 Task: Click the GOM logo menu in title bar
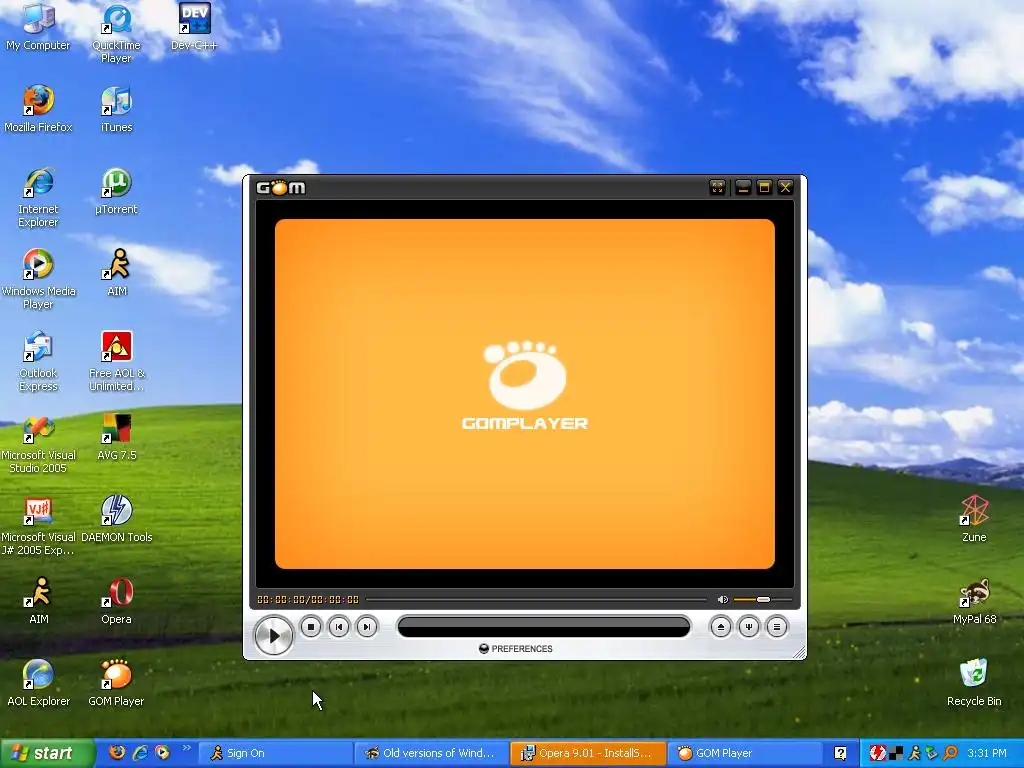(281, 188)
